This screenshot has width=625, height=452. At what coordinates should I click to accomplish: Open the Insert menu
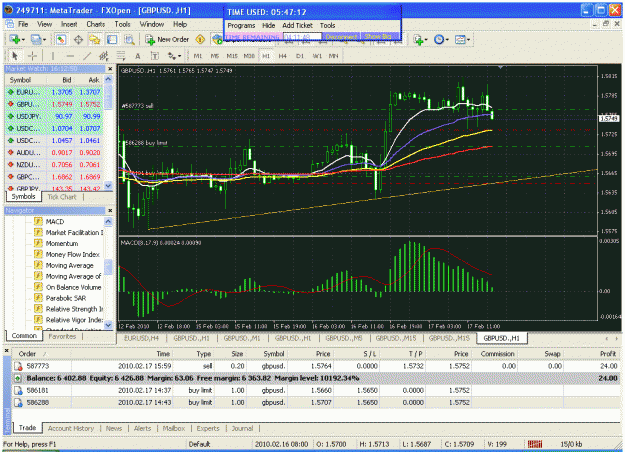pos(69,24)
